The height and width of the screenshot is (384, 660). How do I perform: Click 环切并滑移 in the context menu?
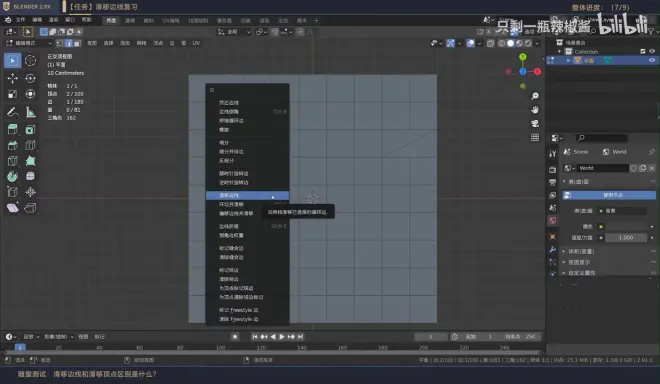(248, 204)
